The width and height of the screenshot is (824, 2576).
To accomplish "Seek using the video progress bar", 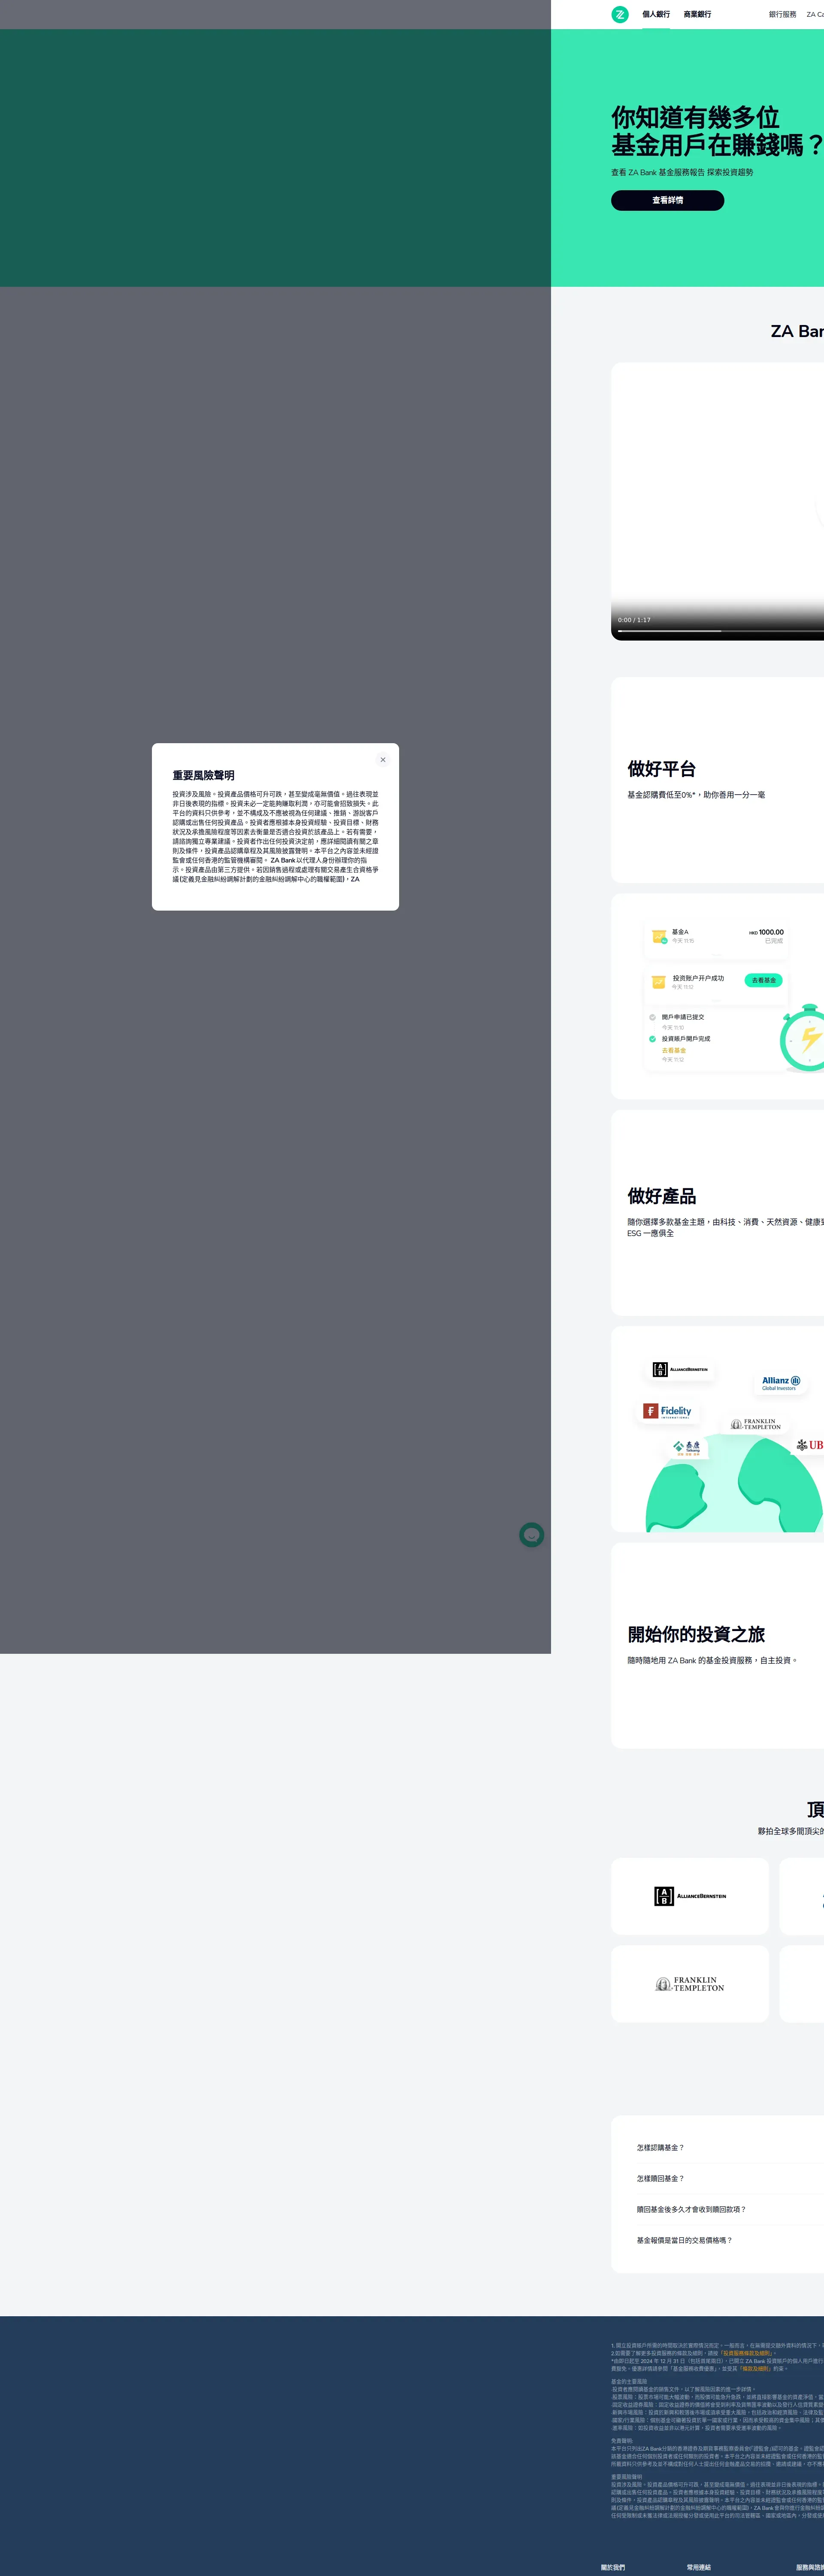I will click(x=720, y=631).
